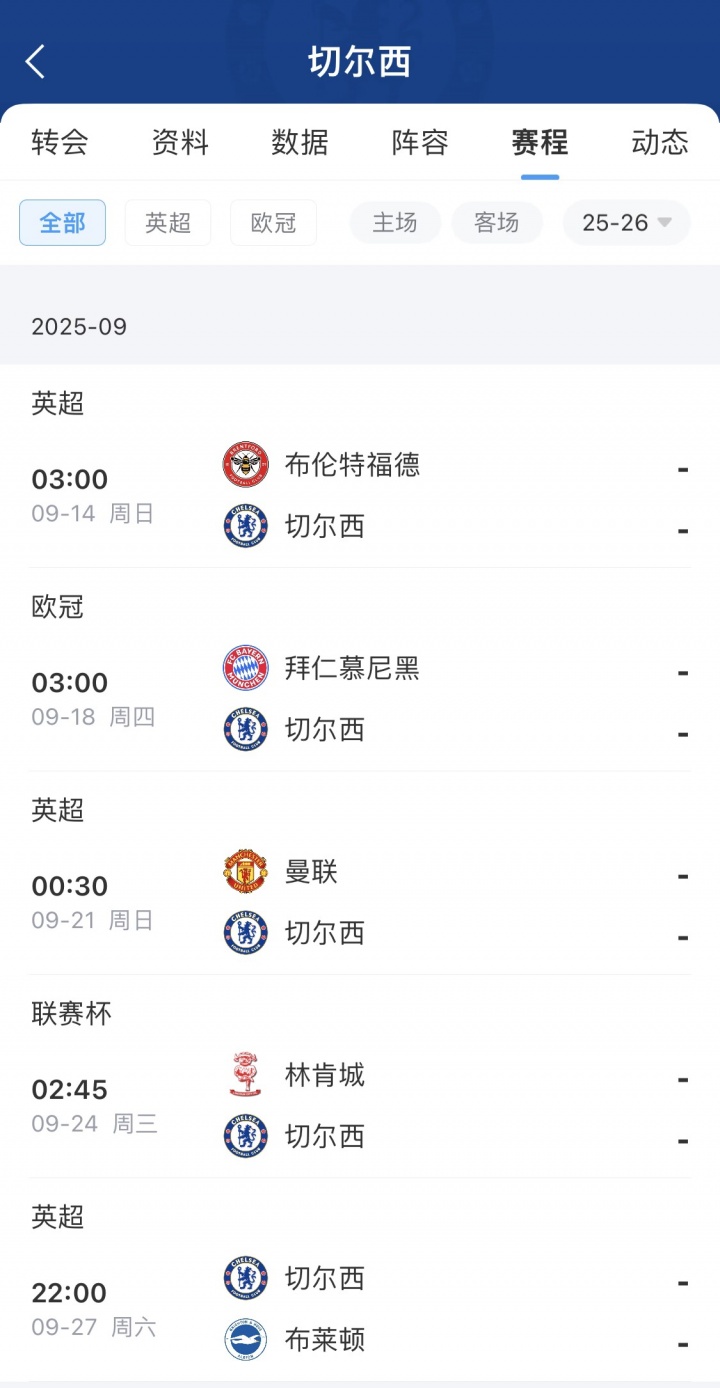Open the 25-26 season dropdown
Viewport: 720px width, 1388px height.
coord(626,222)
